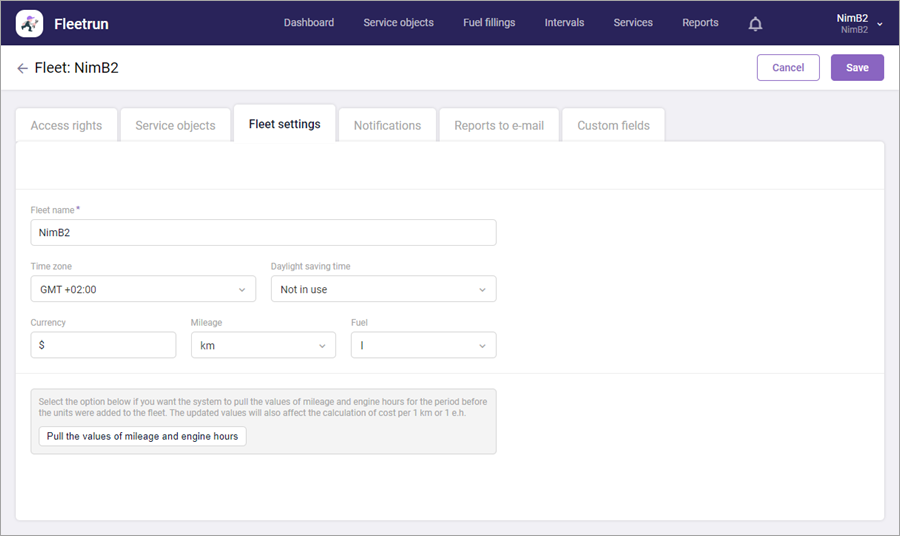Open Fuel fillings from top navigation
The width and height of the screenshot is (900, 536).
click(x=489, y=23)
